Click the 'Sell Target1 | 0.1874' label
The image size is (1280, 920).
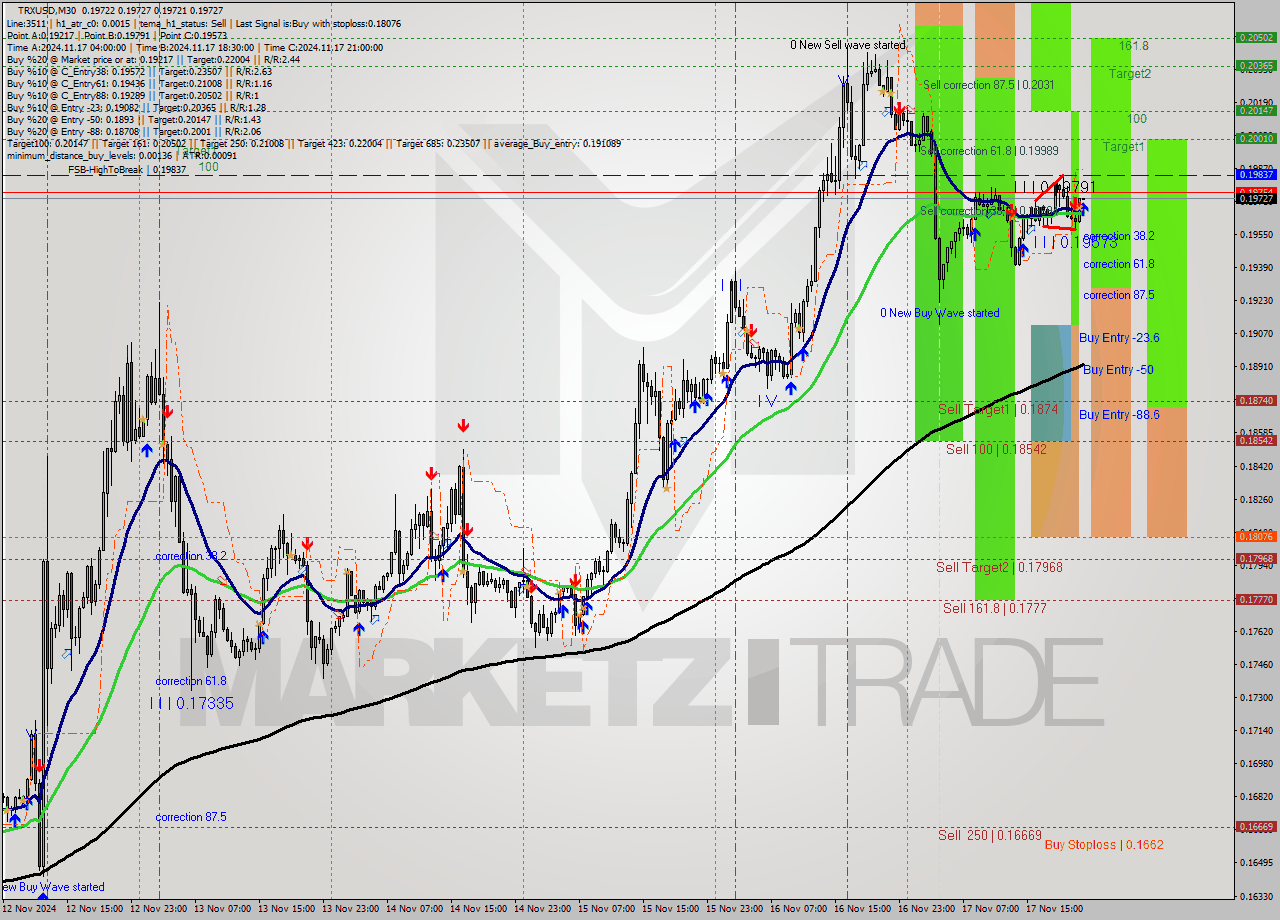coord(998,409)
